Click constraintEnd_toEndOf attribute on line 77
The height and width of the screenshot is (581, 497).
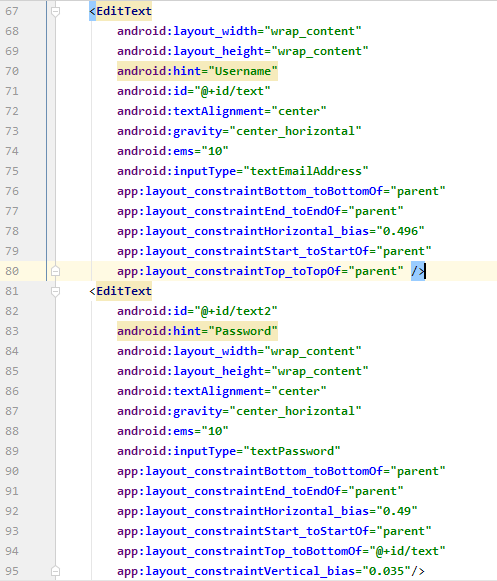229,211
